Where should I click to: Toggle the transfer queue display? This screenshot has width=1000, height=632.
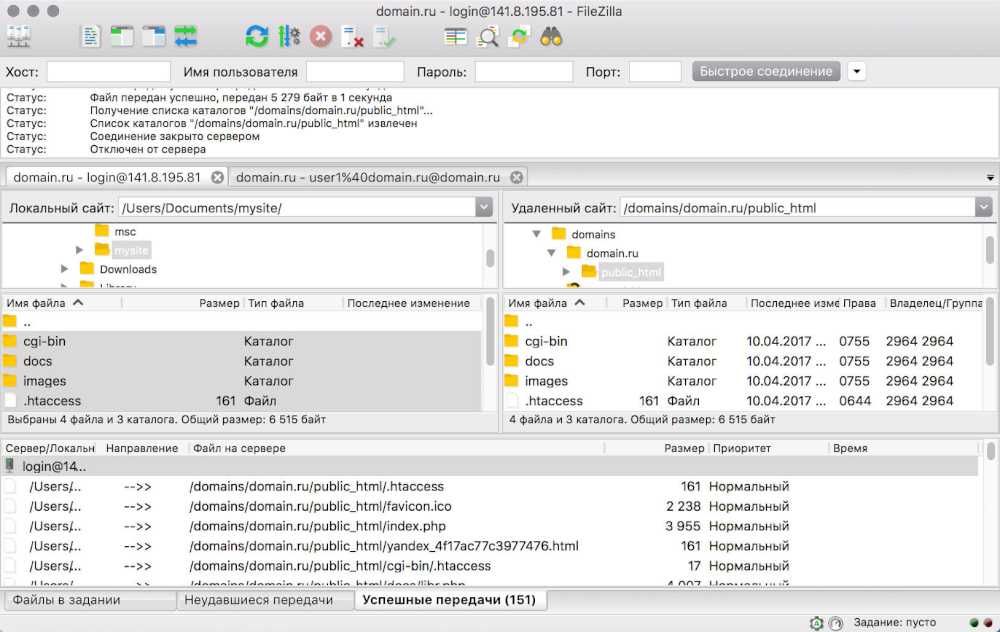click(185, 37)
